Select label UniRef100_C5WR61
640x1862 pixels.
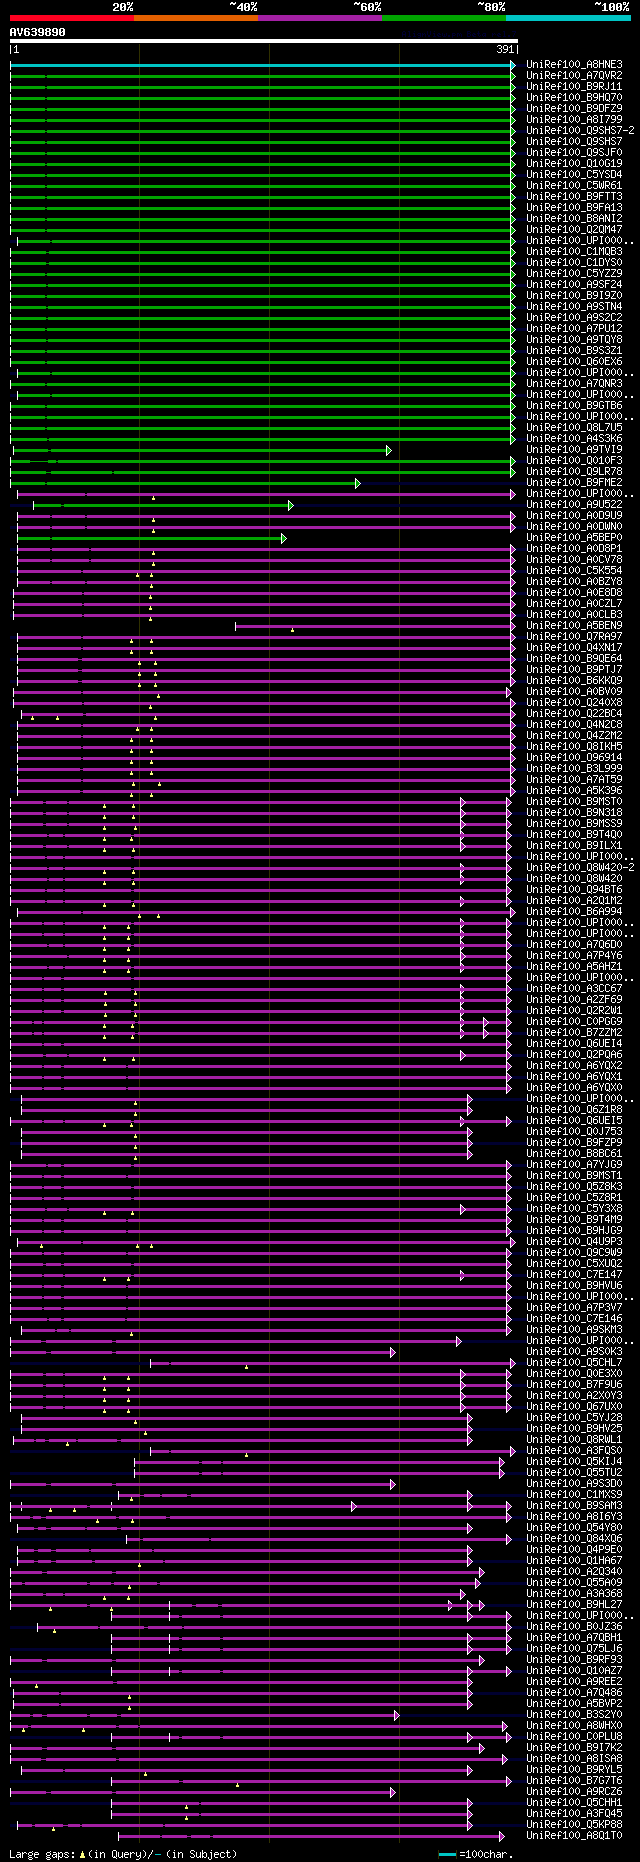click(x=574, y=186)
